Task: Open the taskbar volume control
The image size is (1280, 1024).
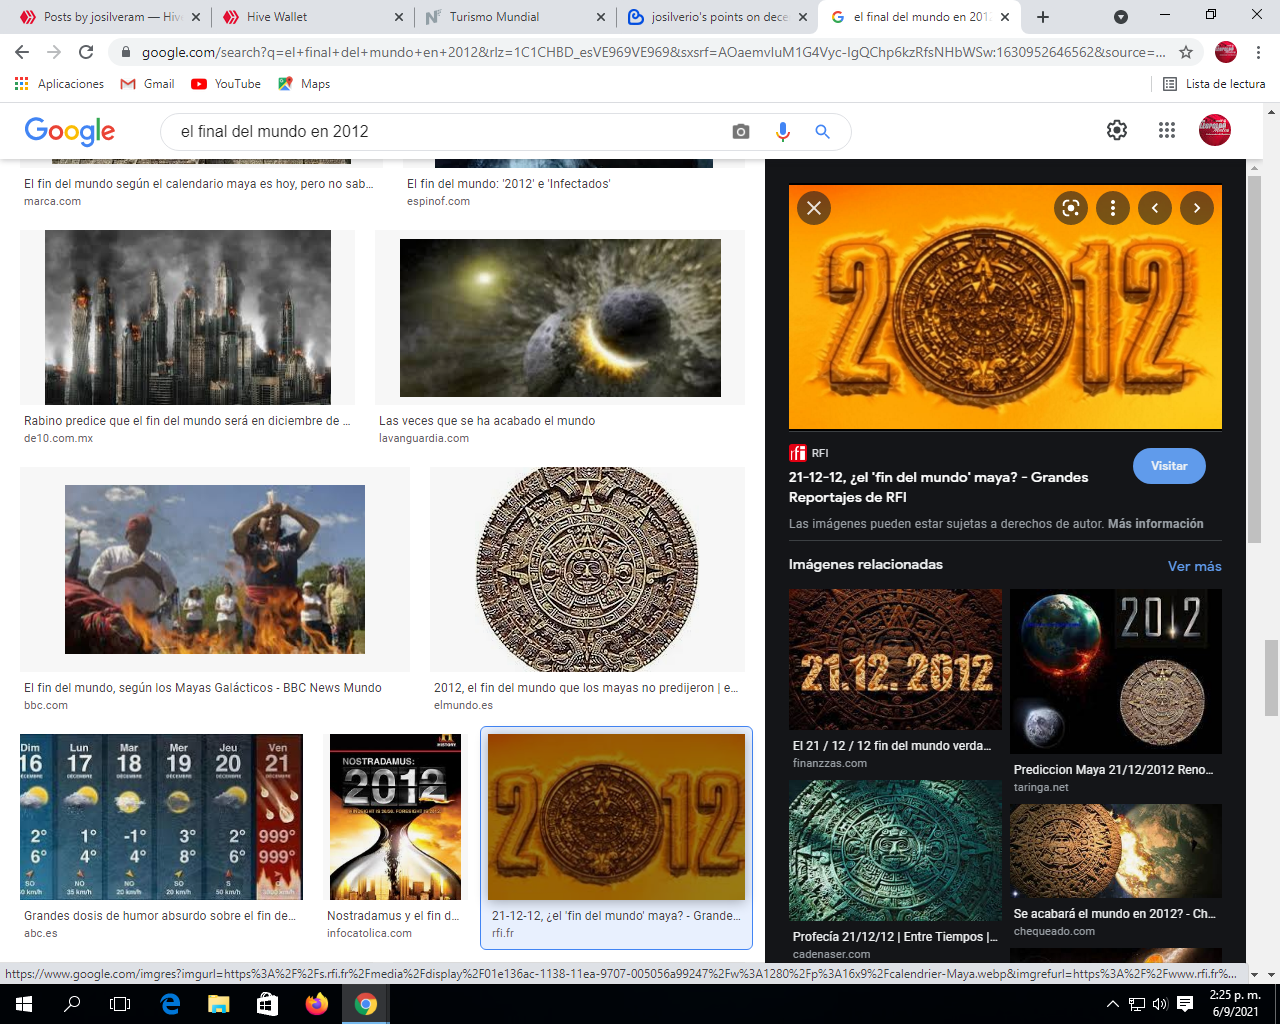Action: pyautogui.click(x=1160, y=1004)
